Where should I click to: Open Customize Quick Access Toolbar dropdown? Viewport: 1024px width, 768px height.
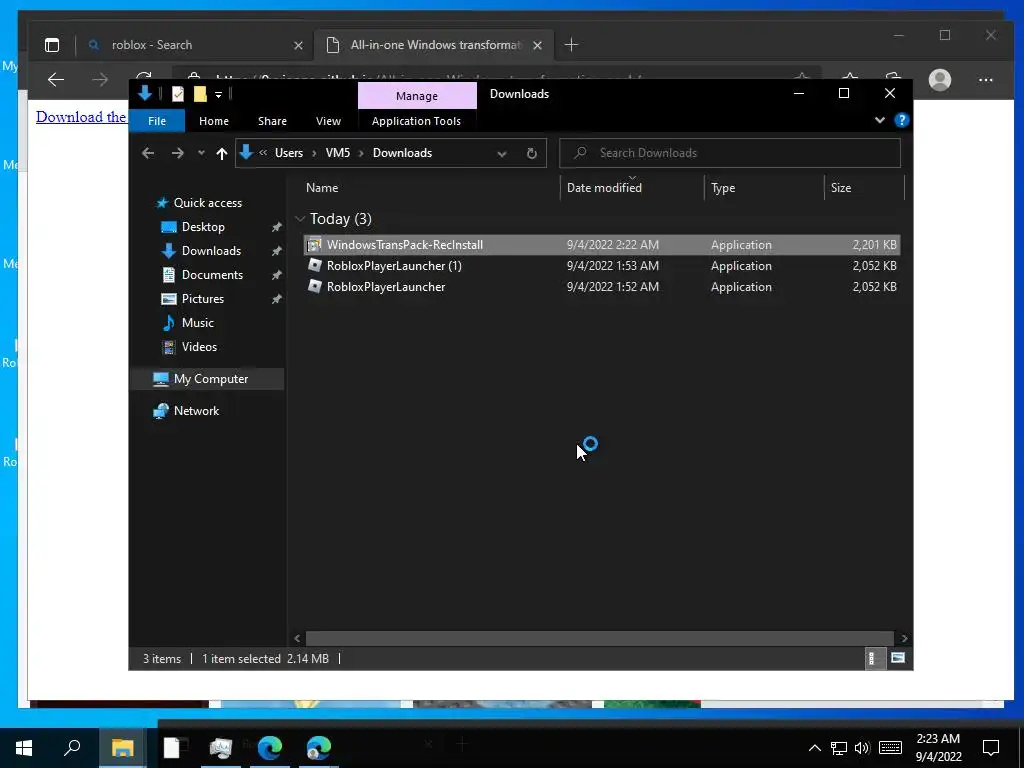218,95
